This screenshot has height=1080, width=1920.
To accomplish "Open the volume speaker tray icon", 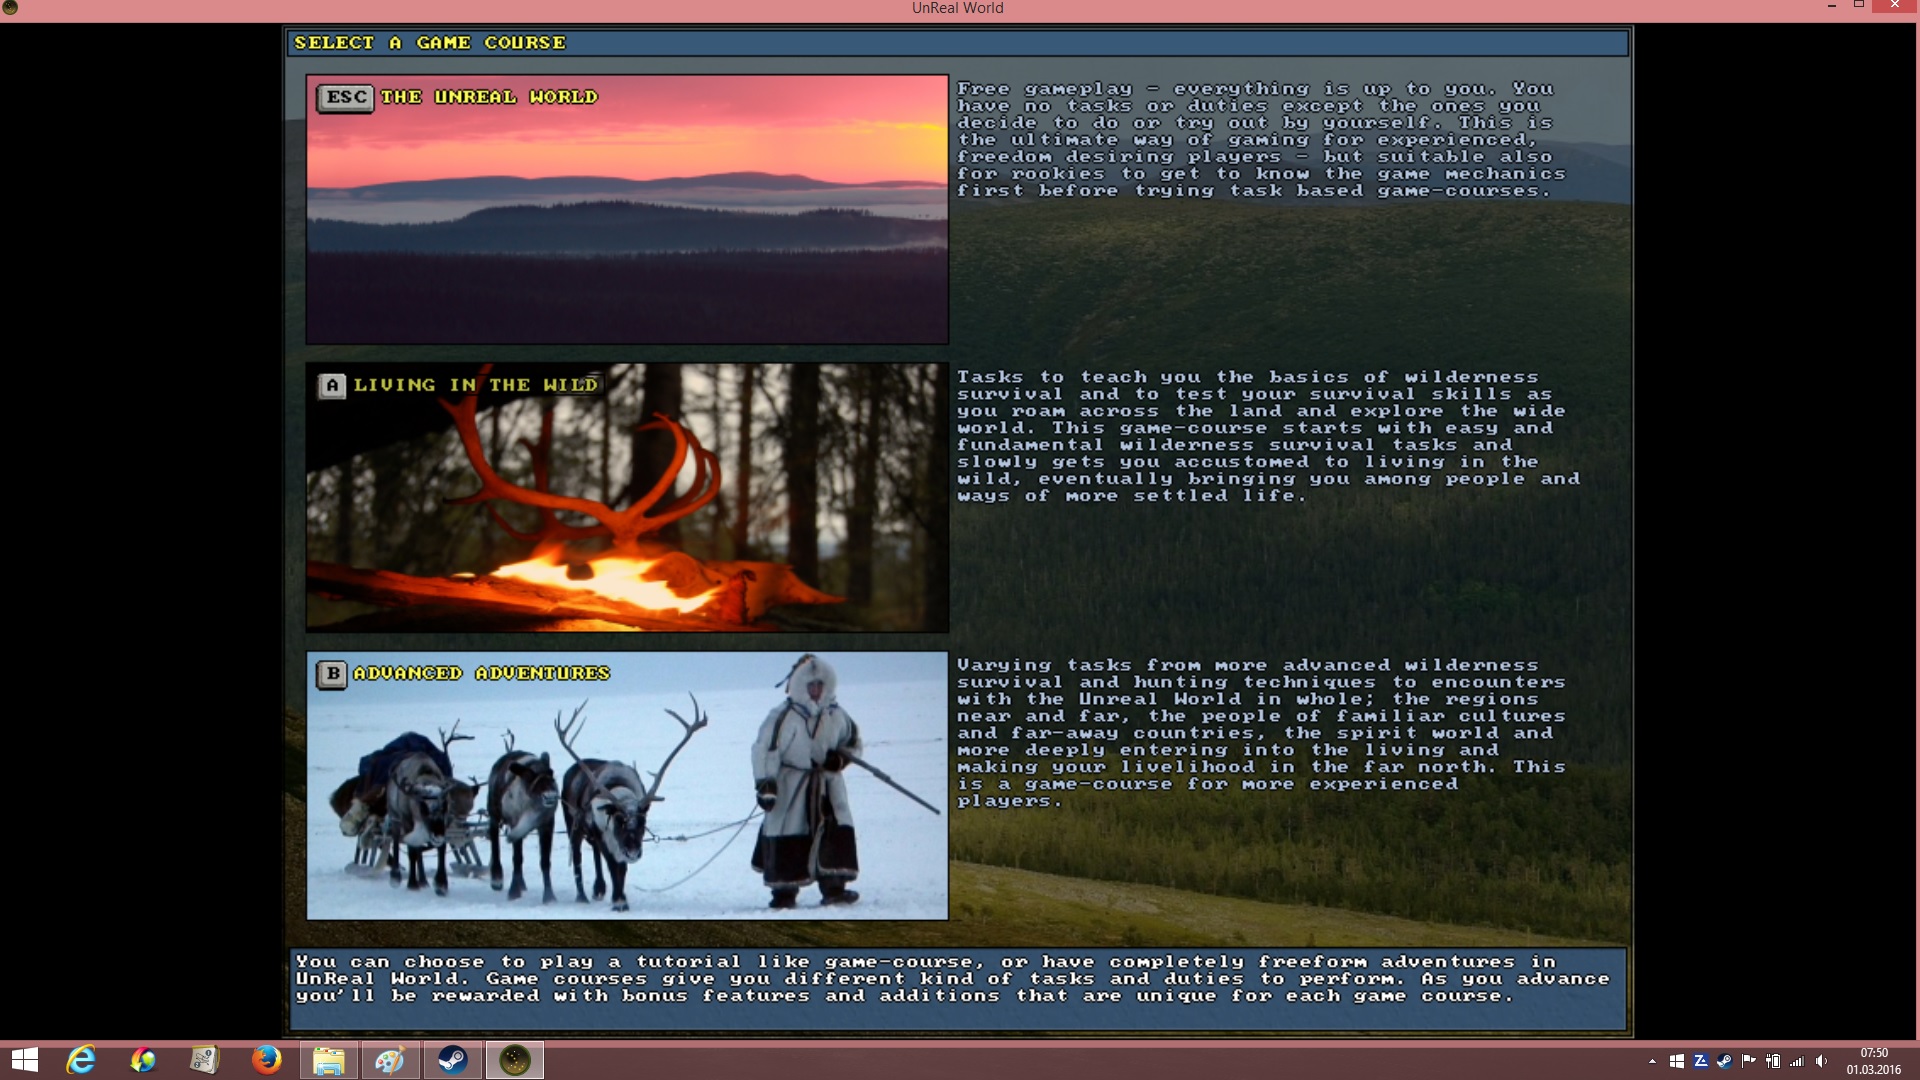I will click(x=1821, y=1061).
